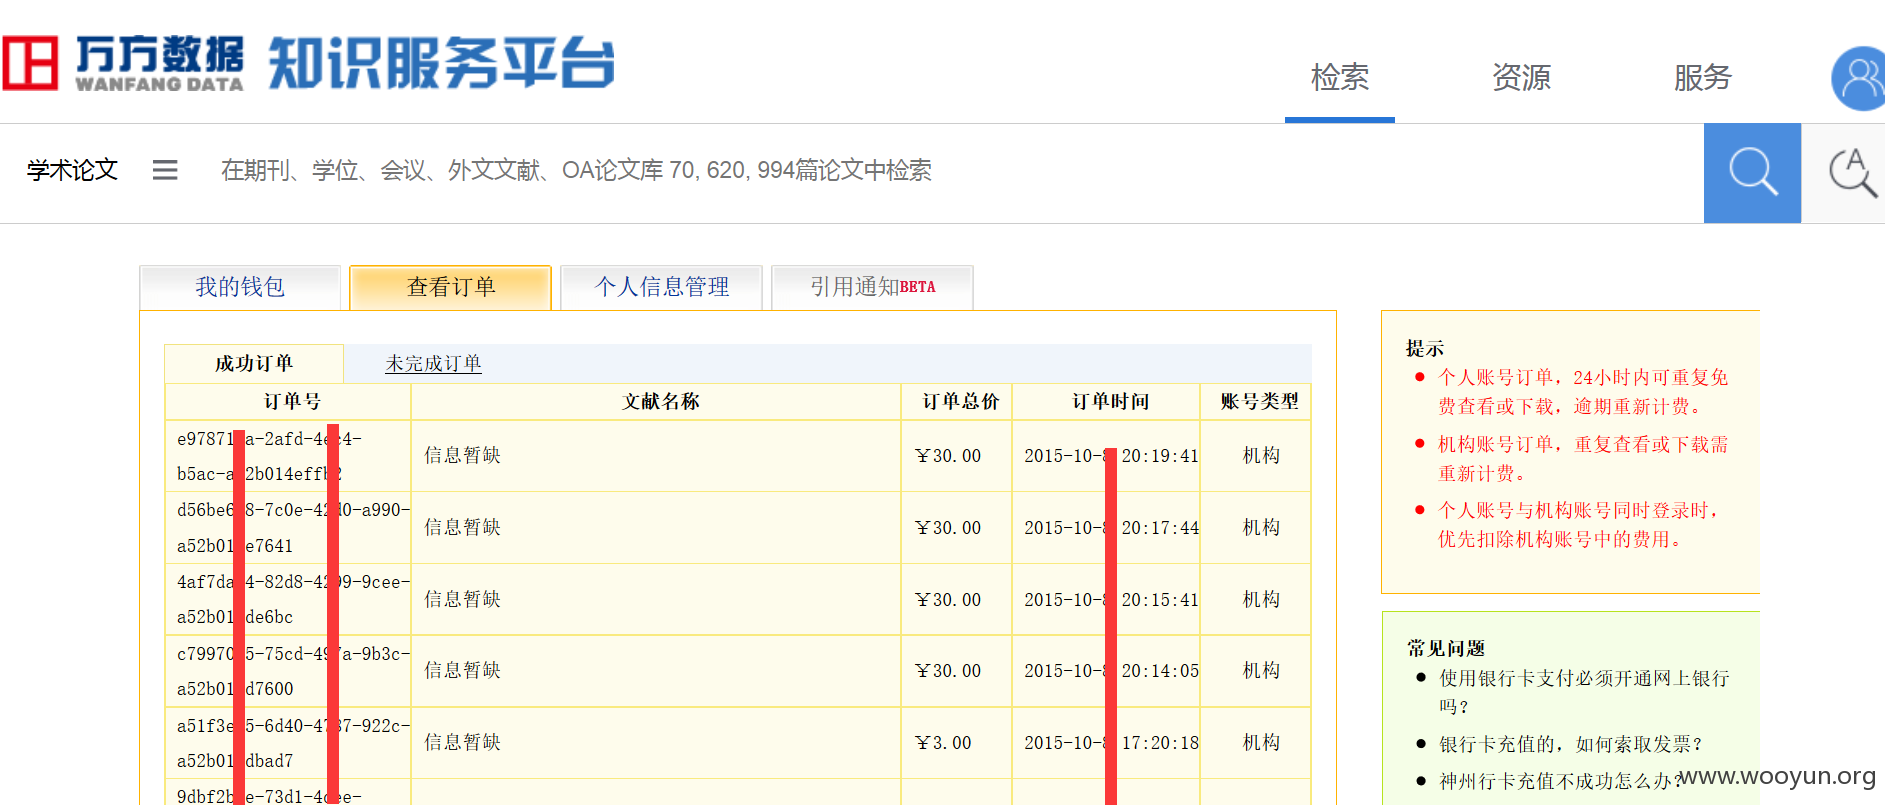This screenshot has width=1885, height=805.
Task: Click 机构 in the 17:20:18 order row
Action: [x=1261, y=742]
